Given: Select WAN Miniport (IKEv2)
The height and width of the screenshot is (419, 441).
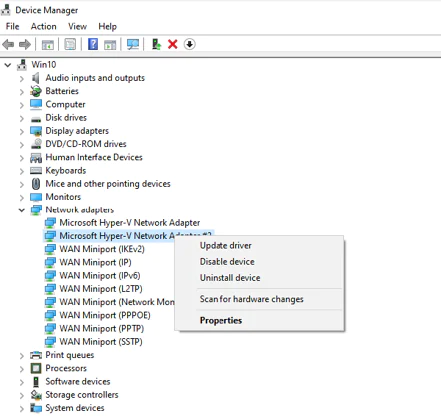Looking at the screenshot, I should click(102, 249).
